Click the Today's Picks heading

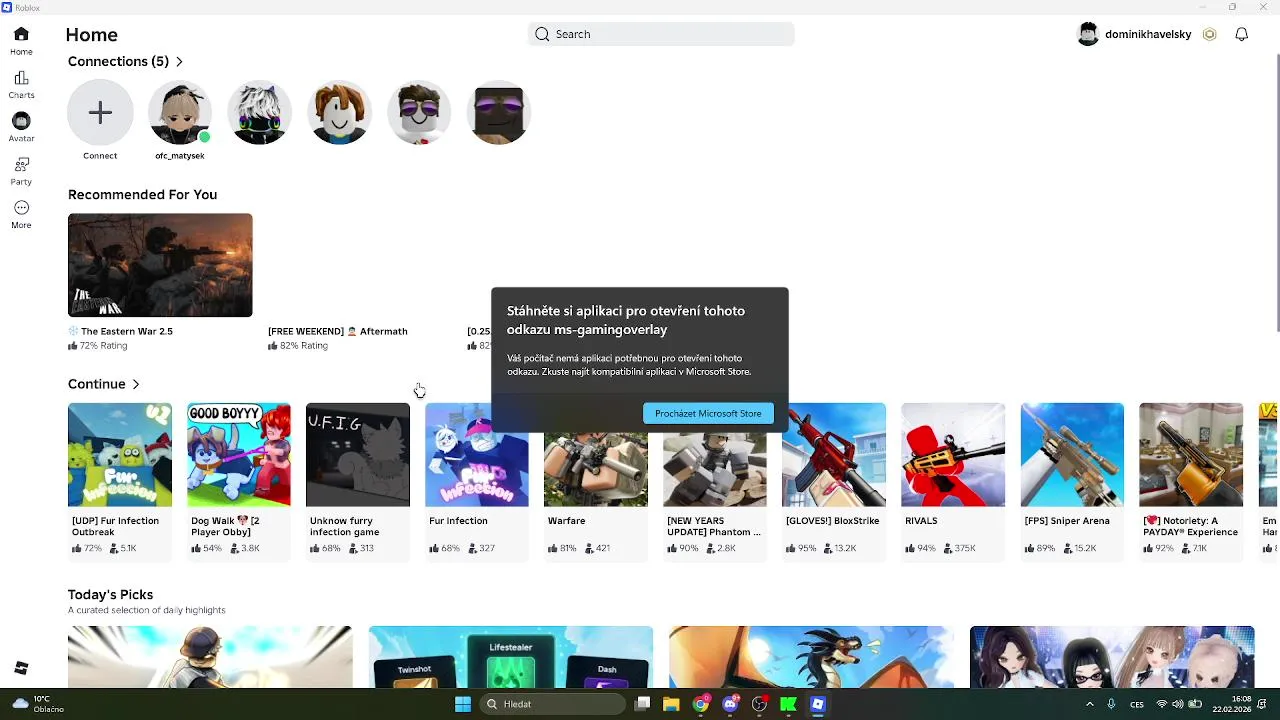pyautogui.click(x=110, y=594)
